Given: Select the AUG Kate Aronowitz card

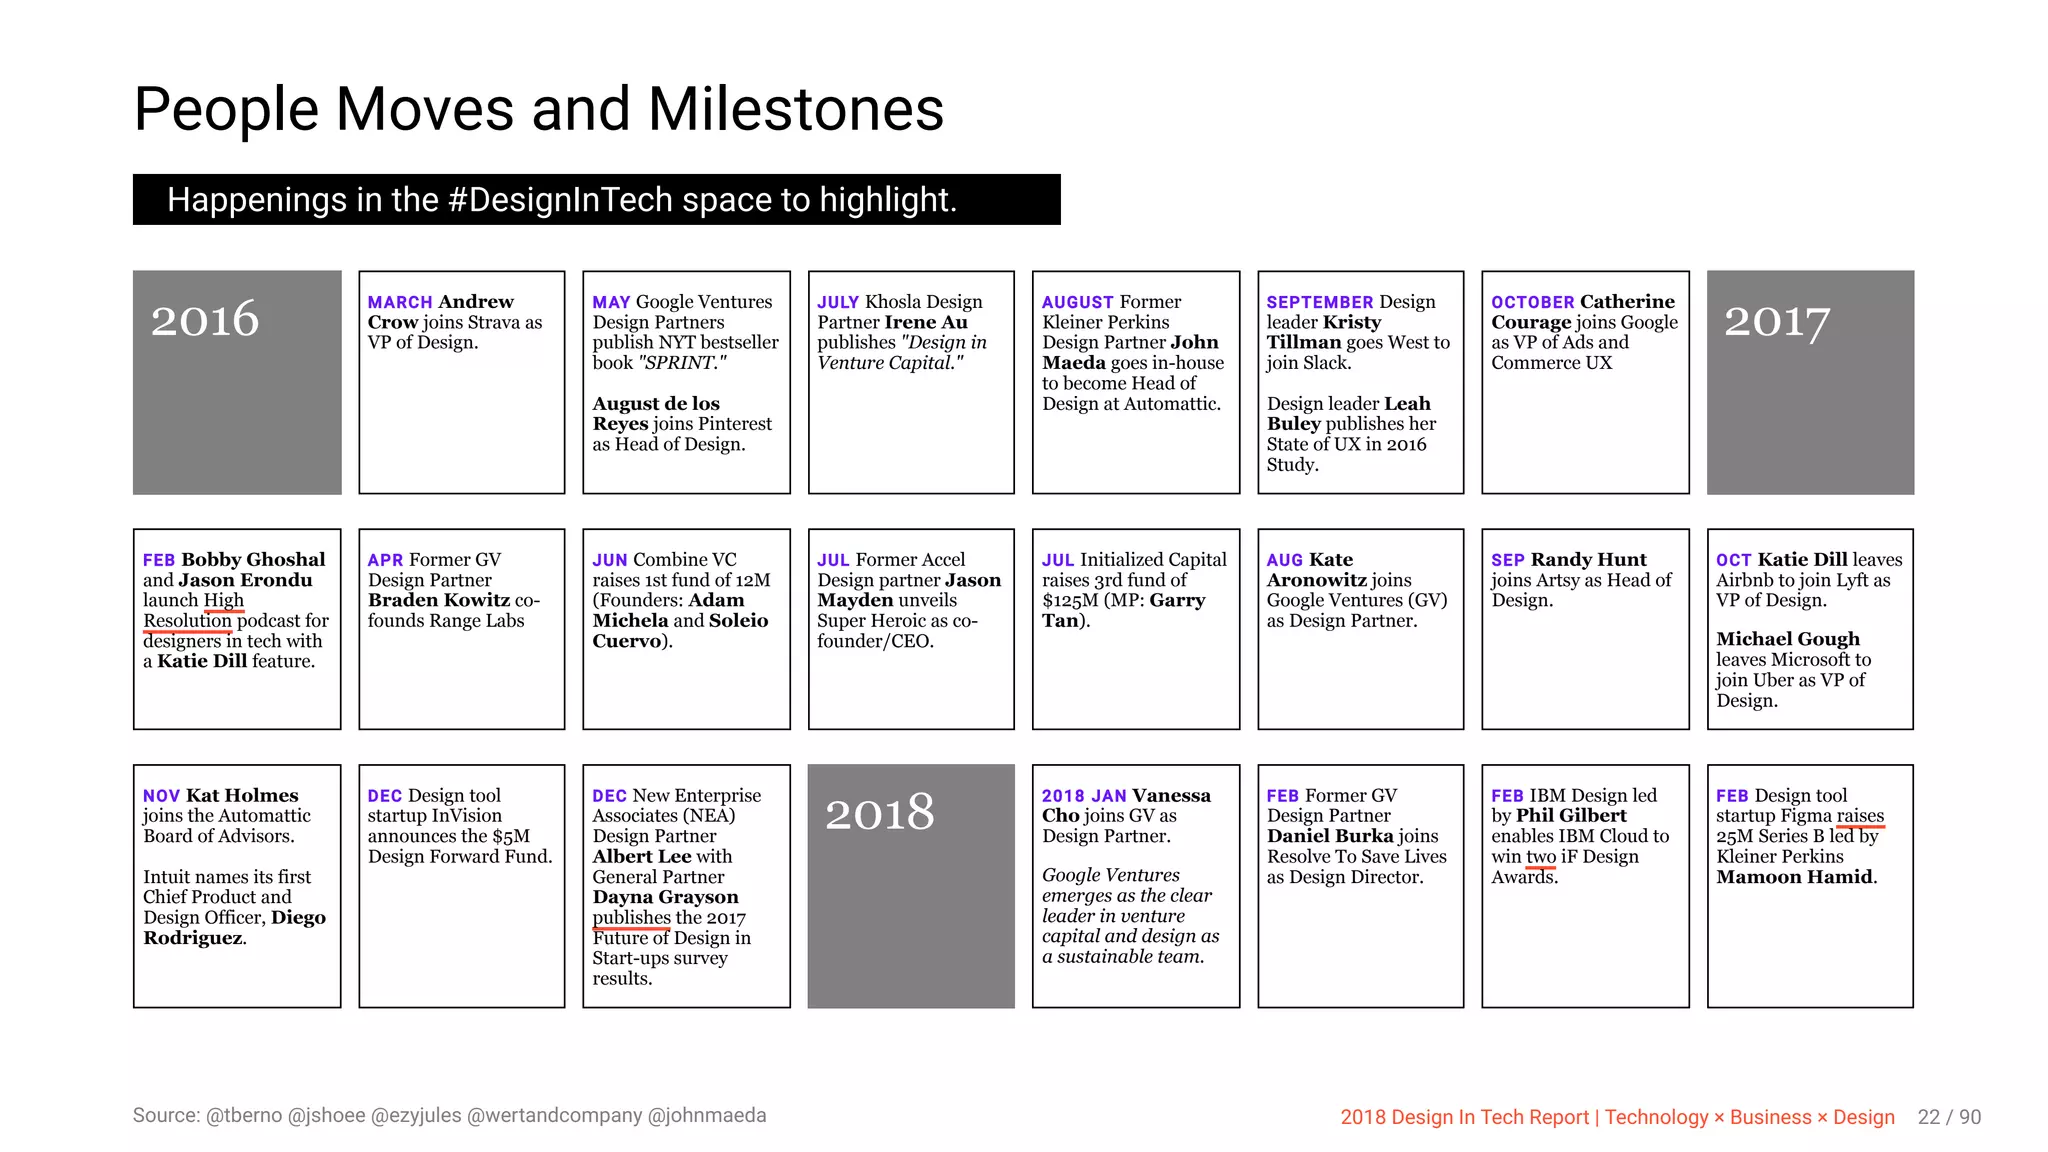Looking at the screenshot, I should [1360, 629].
